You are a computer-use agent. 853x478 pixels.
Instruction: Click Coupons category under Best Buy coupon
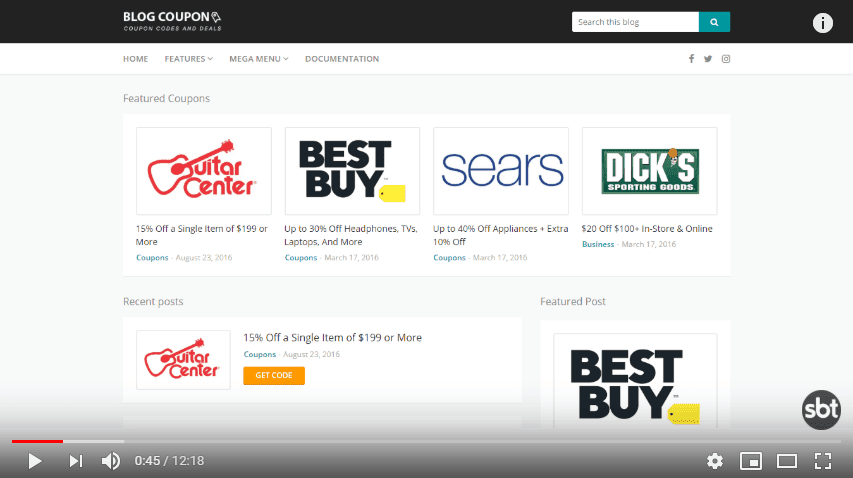coord(300,257)
